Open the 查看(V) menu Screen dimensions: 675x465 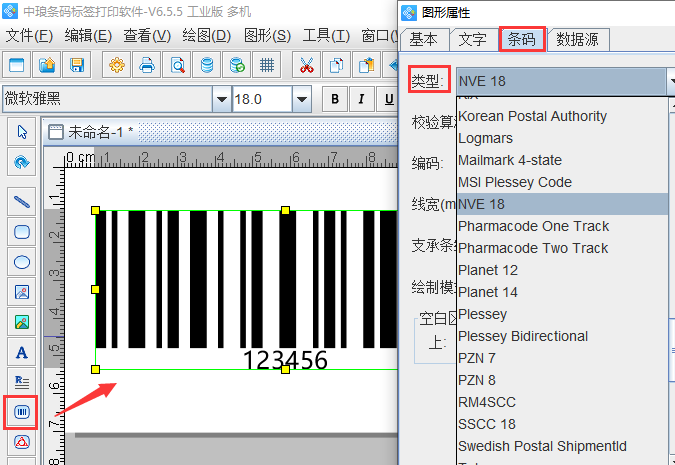pos(147,36)
